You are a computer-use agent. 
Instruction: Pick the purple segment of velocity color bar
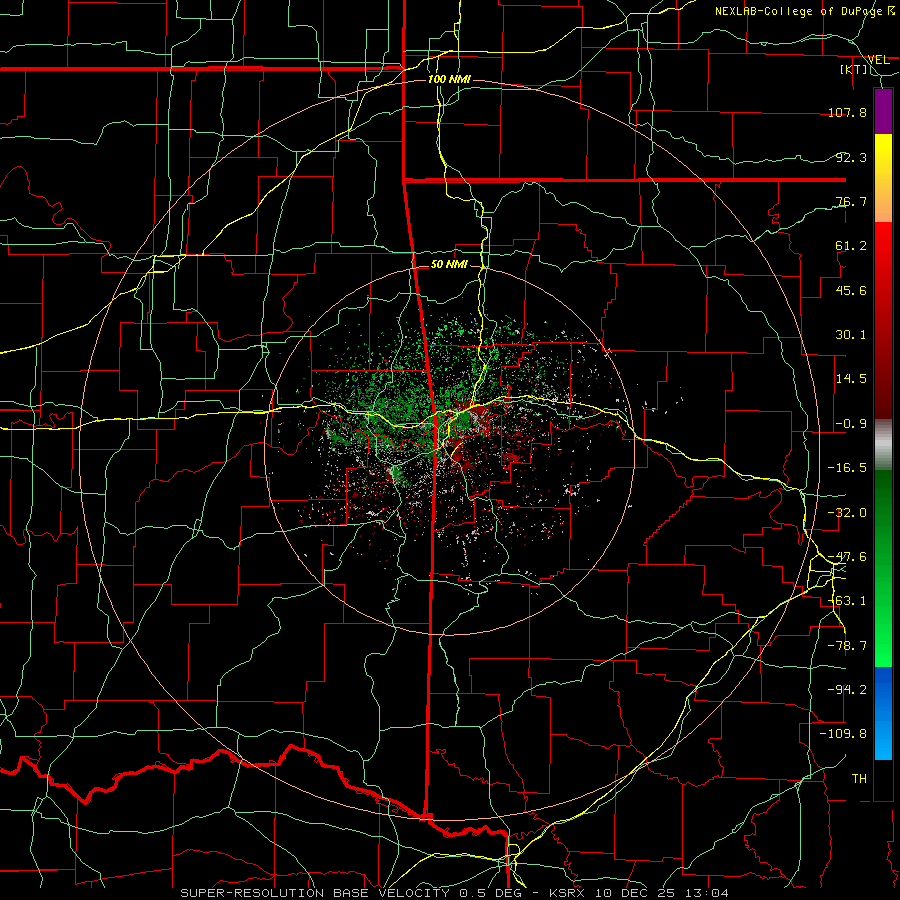(883, 112)
